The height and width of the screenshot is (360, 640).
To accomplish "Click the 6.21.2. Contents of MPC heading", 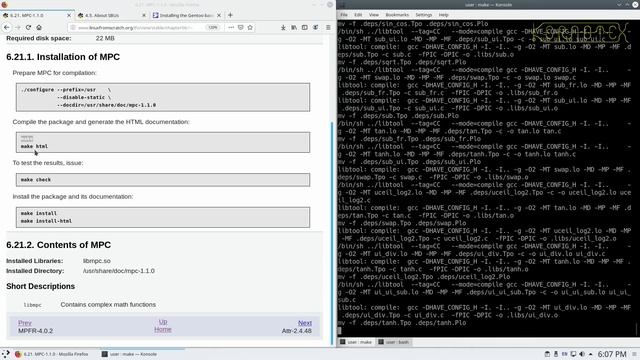I will 58,245.
